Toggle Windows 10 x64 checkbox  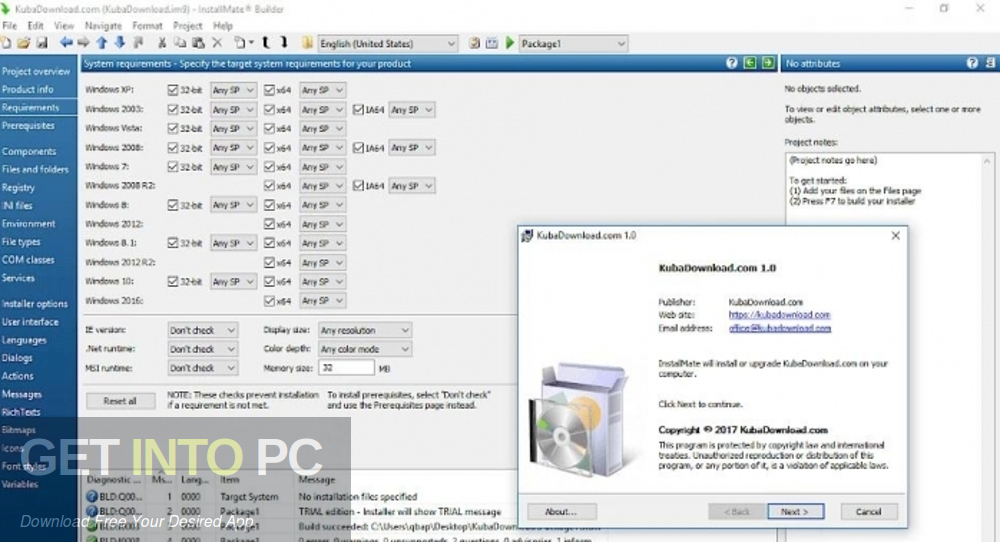(x=269, y=281)
